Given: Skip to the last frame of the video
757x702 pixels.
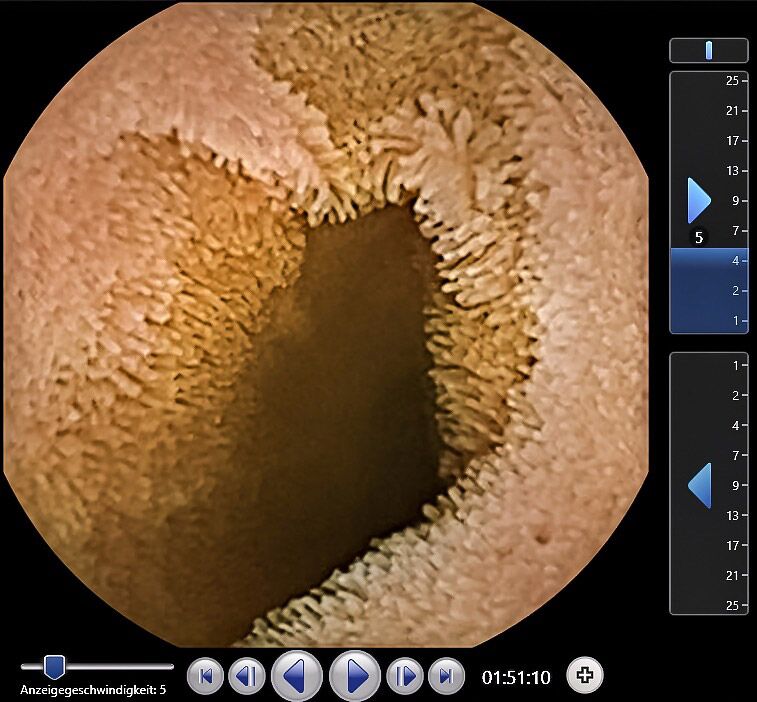Looking at the screenshot, I should click(446, 677).
